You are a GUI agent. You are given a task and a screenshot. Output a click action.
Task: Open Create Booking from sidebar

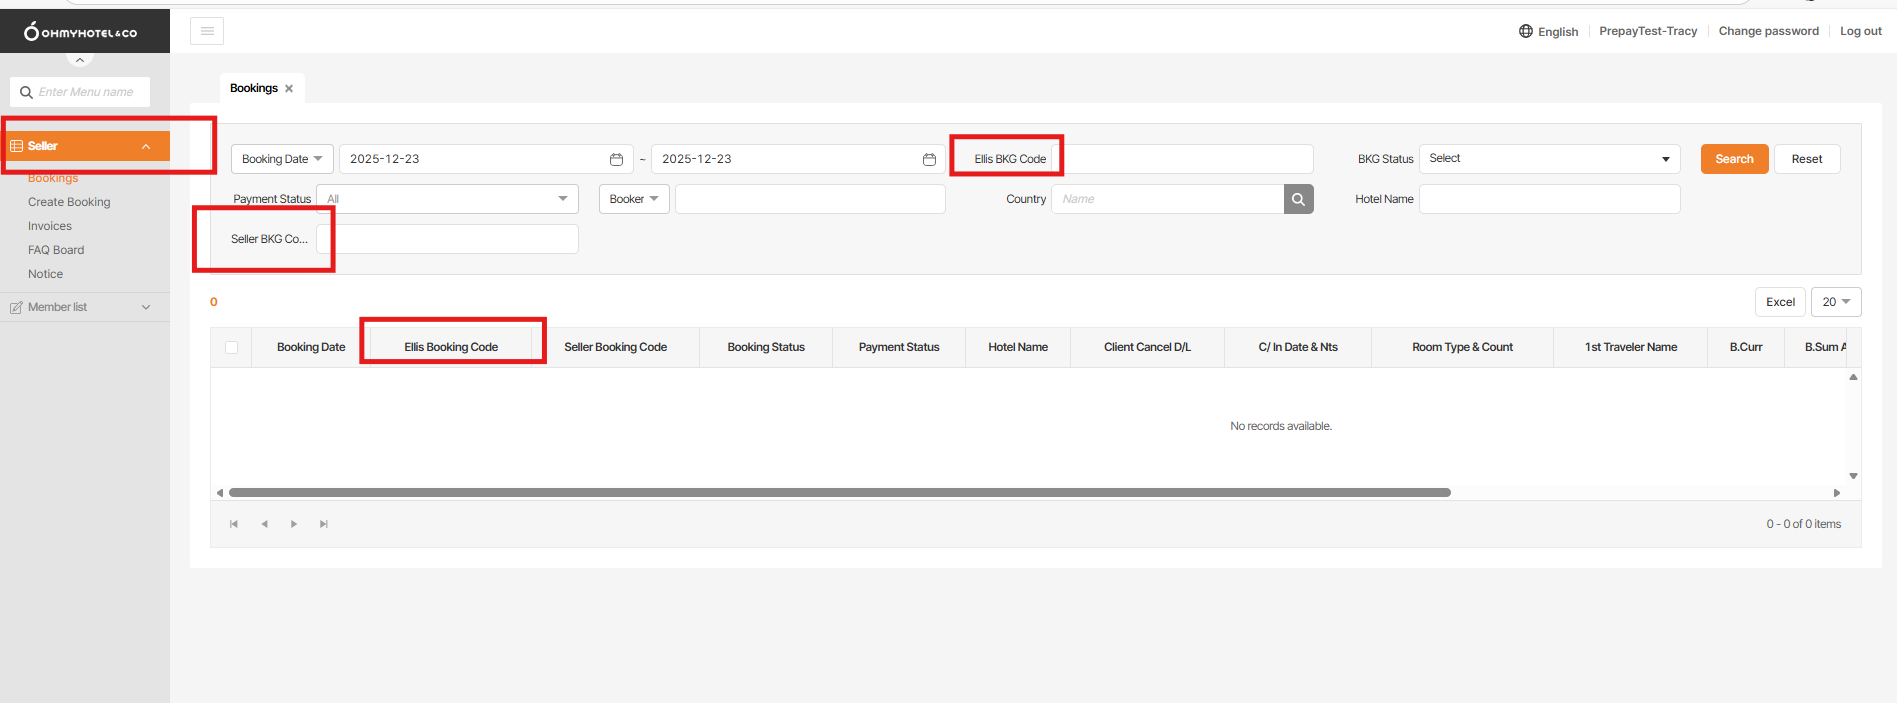[x=69, y=202]
